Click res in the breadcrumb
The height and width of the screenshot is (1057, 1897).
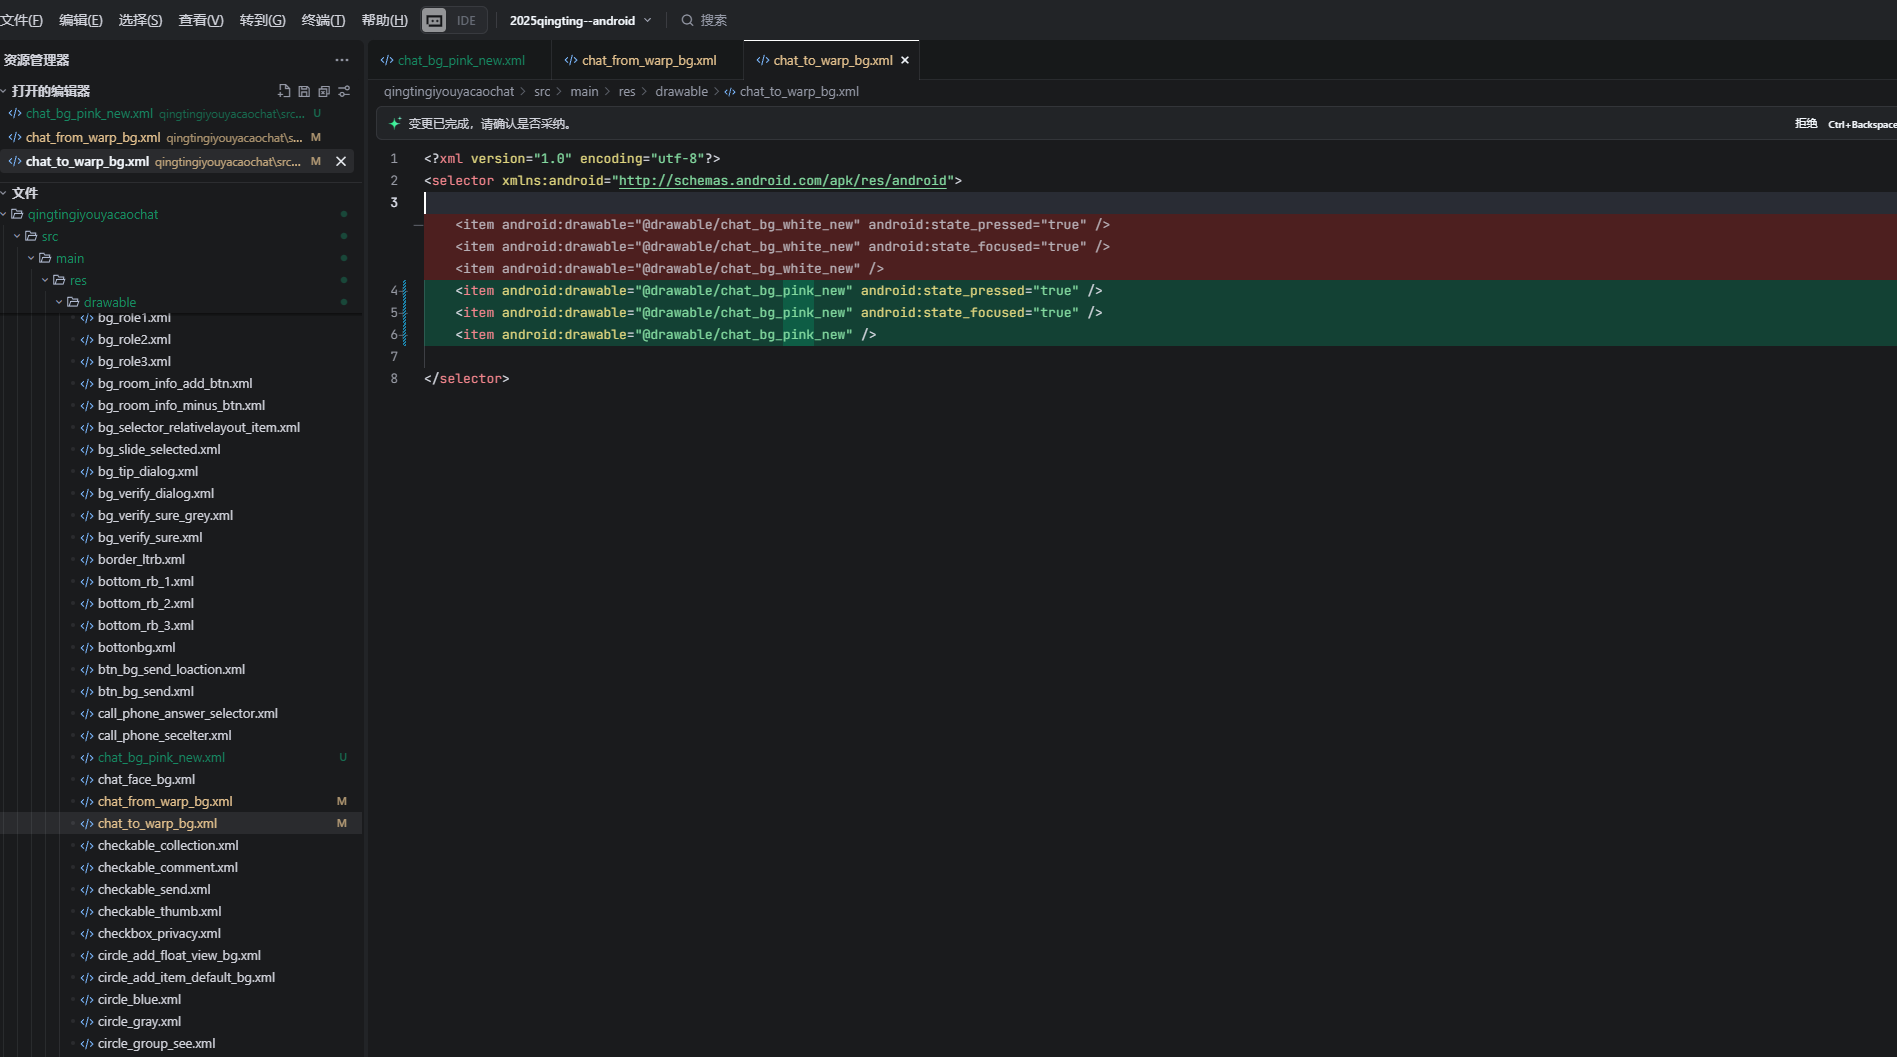[x=627, y=91]
